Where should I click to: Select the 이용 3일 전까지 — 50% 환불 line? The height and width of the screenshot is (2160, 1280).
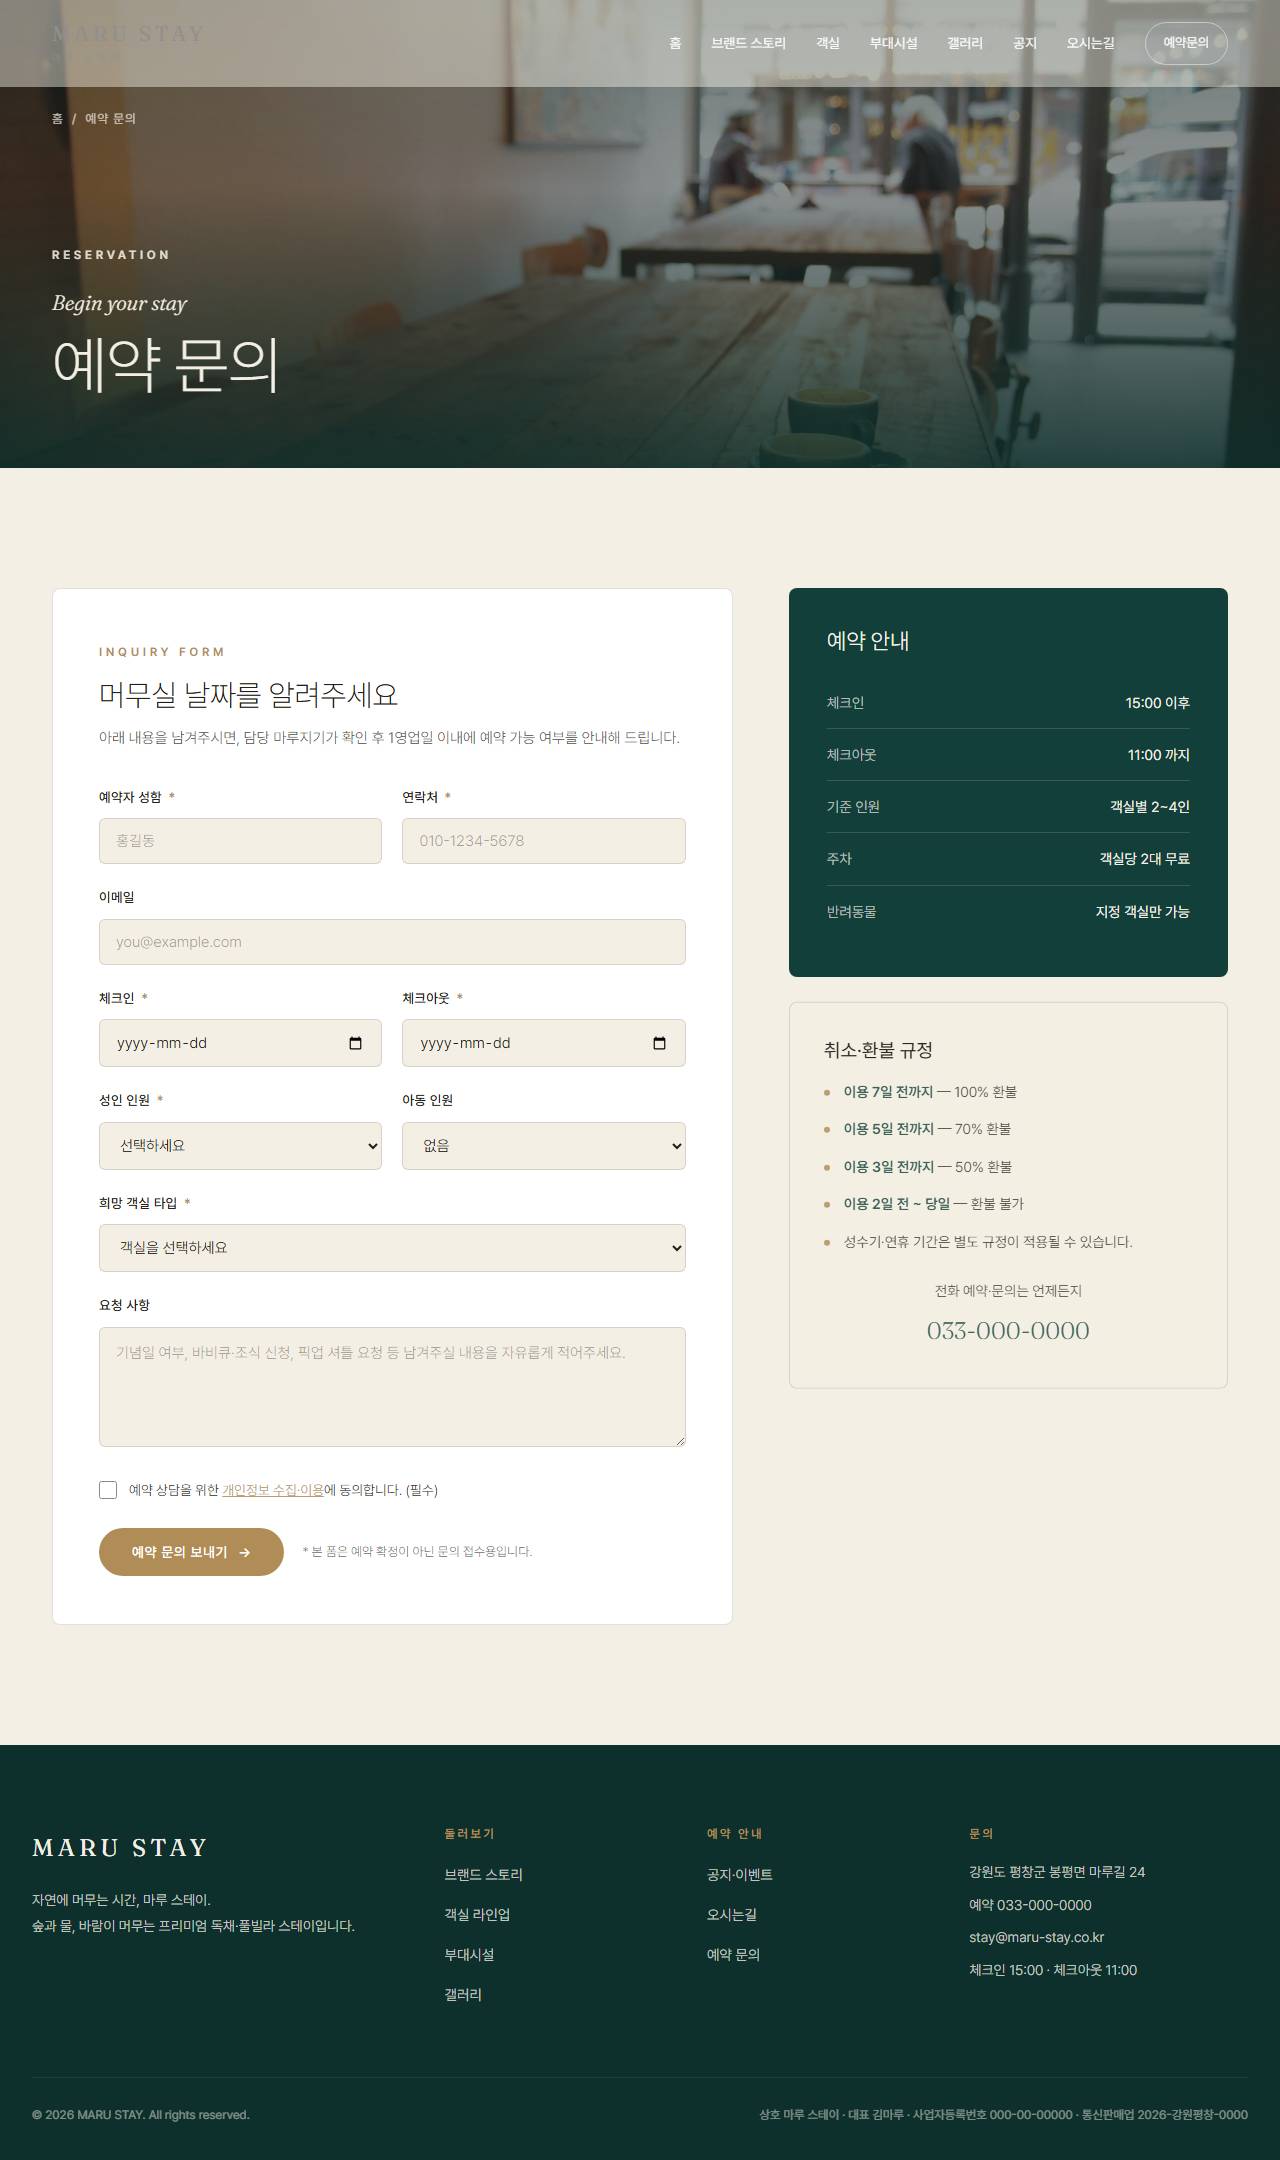[928, 1167]
